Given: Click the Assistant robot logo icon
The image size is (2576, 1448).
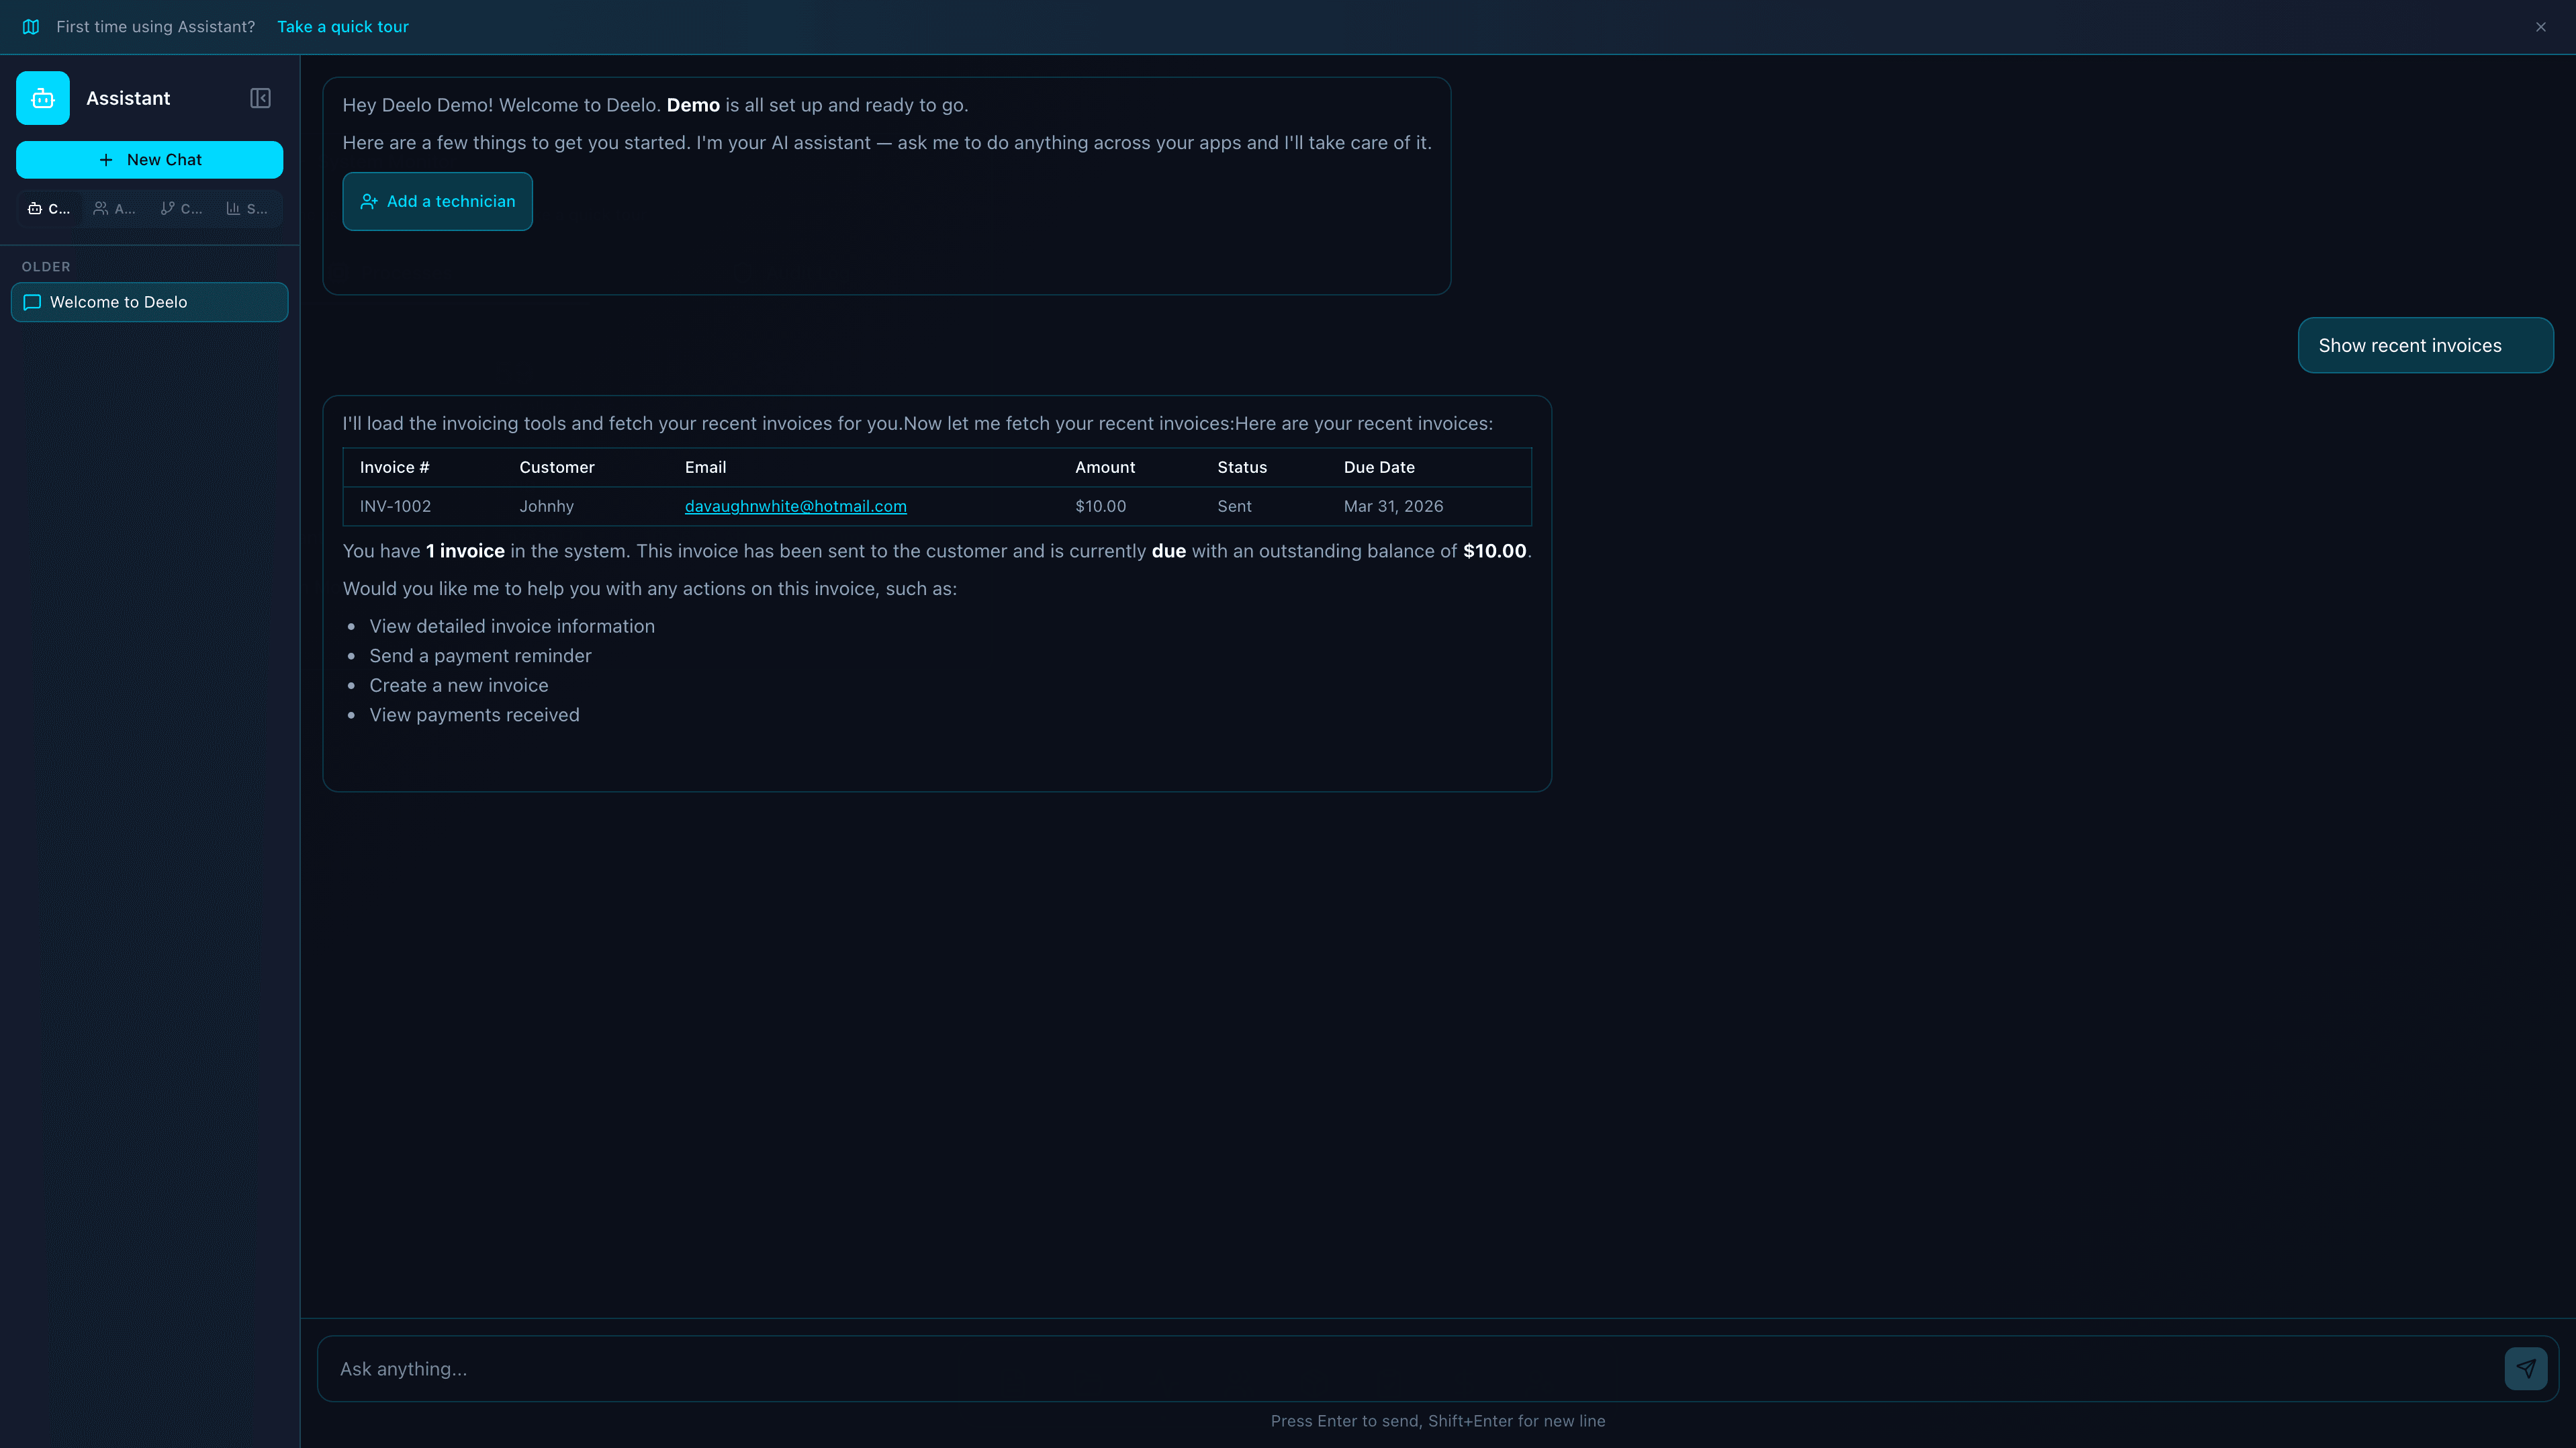Looking at the screenshot, I should click(x=43, y=98).
